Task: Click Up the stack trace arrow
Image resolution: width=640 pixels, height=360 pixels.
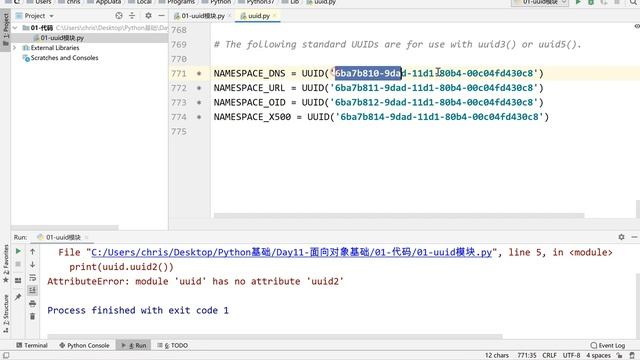Action: tap(33, 251)
